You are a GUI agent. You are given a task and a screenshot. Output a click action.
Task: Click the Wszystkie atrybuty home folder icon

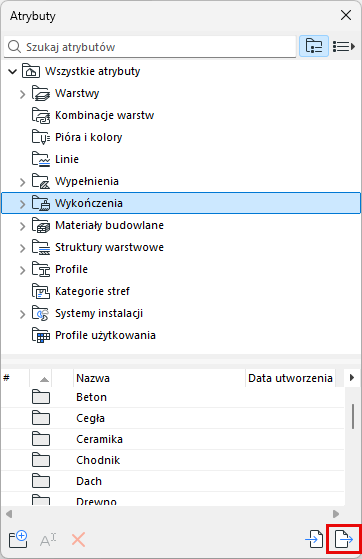[31, 71]
